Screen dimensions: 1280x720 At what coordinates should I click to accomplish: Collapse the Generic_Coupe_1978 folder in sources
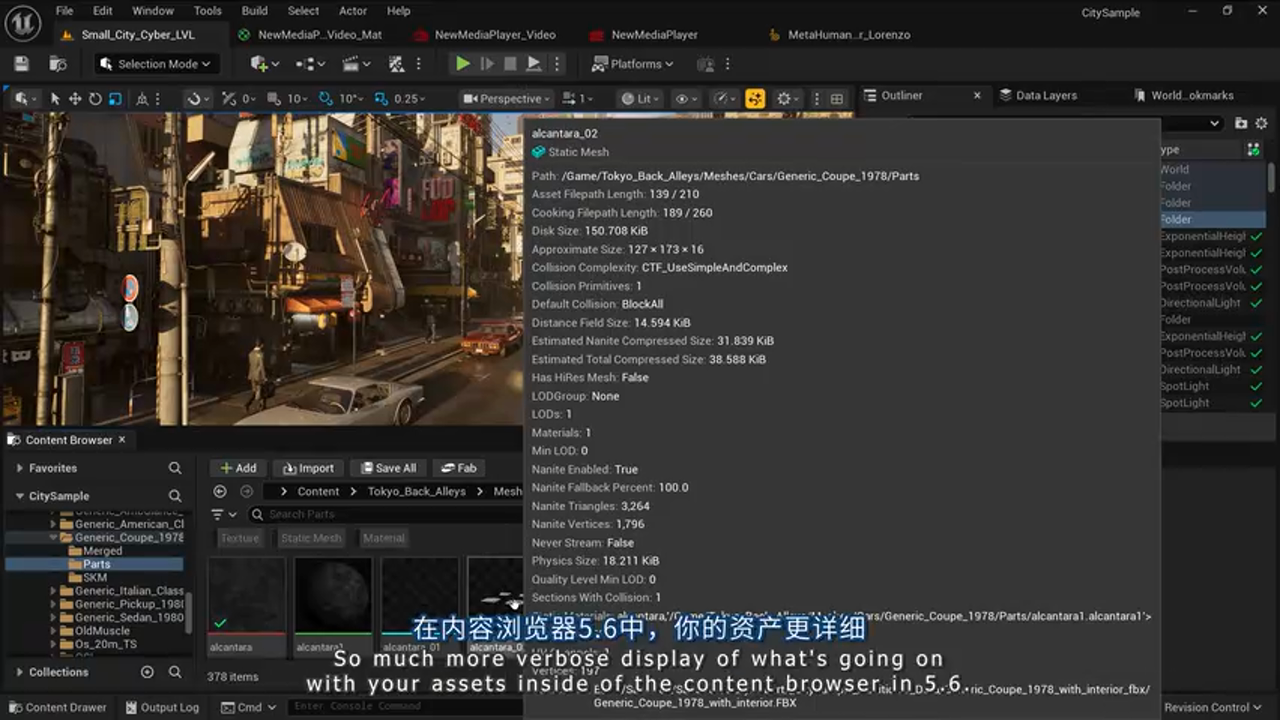point(55,537)
